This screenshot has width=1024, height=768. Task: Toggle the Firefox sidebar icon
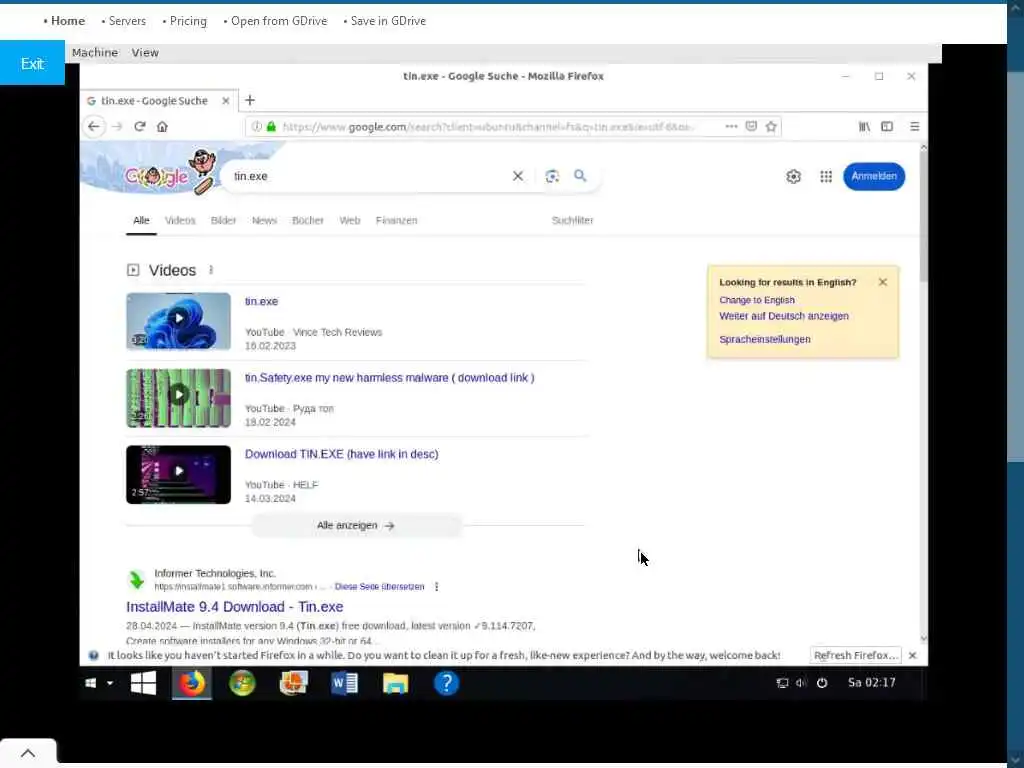tap(887, 127)
